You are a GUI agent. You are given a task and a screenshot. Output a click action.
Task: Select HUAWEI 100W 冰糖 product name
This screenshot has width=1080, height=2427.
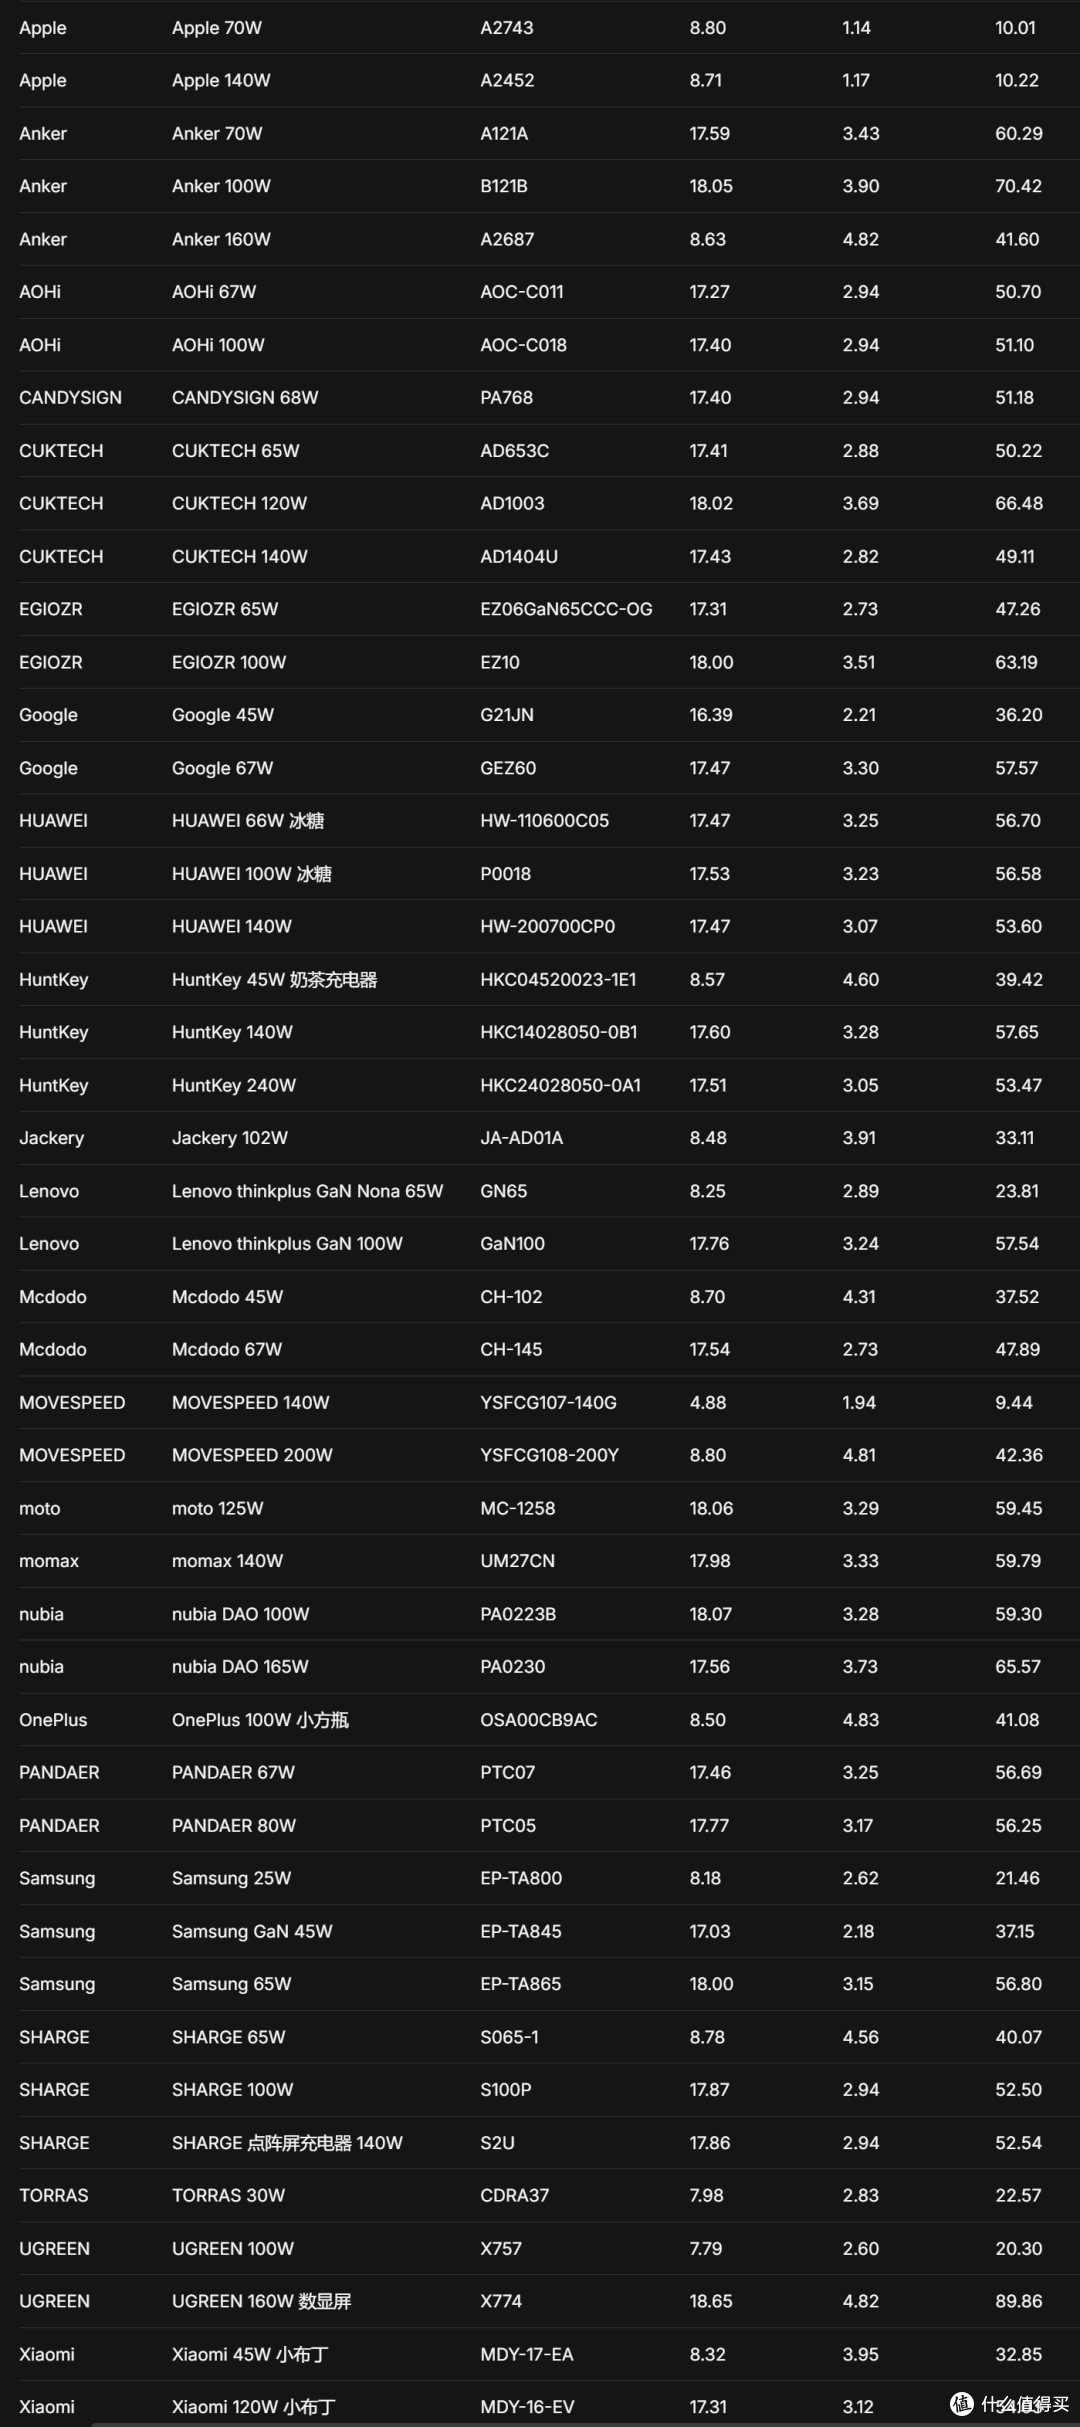point(252,874)
